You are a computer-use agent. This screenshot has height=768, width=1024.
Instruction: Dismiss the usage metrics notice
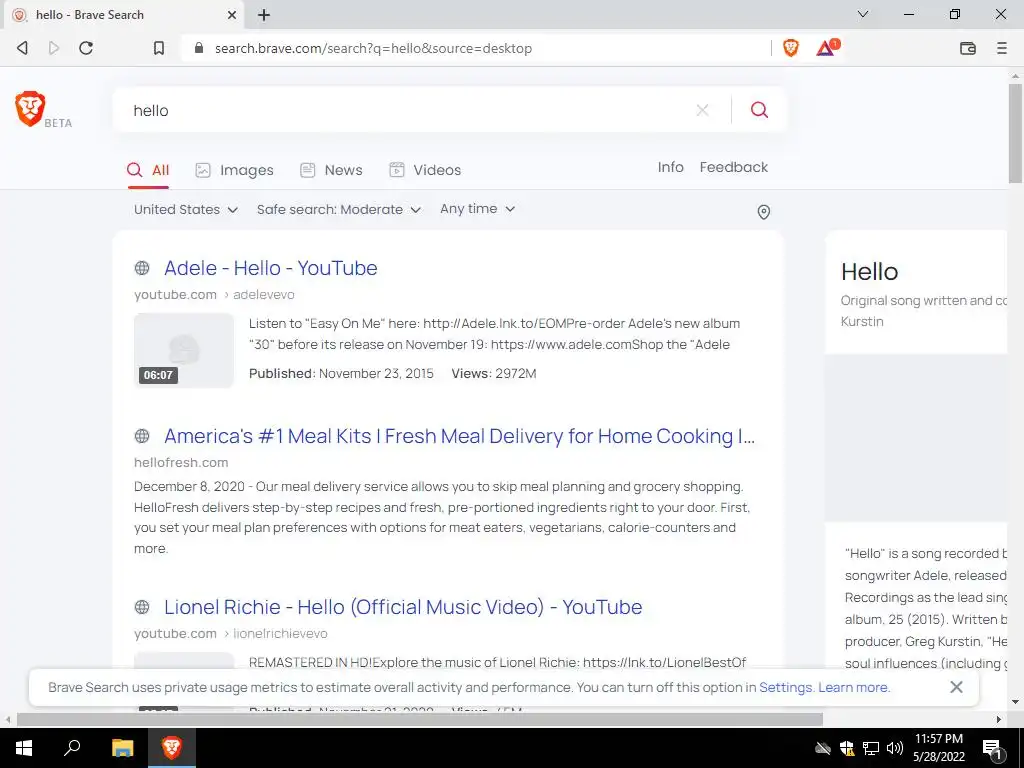pos(956,687)
